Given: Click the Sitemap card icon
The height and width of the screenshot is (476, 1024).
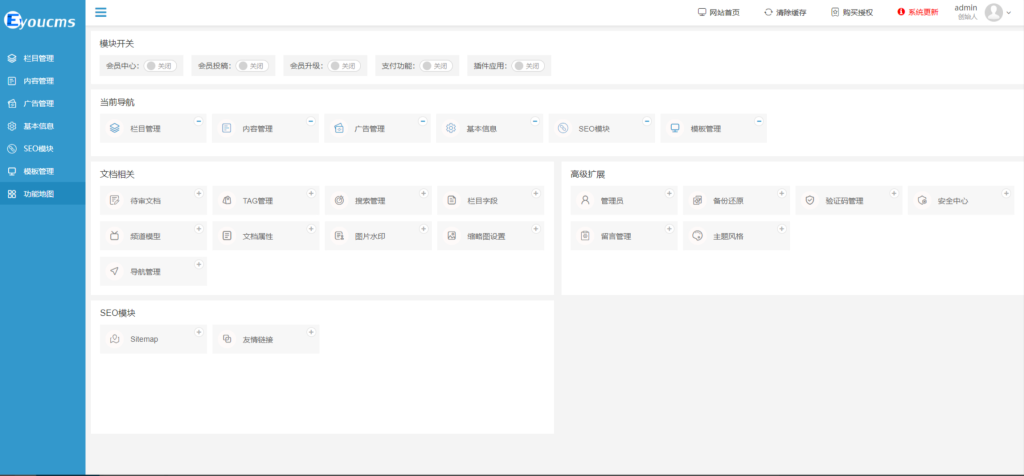Looking at the screenshot, I should click(115, 339).
